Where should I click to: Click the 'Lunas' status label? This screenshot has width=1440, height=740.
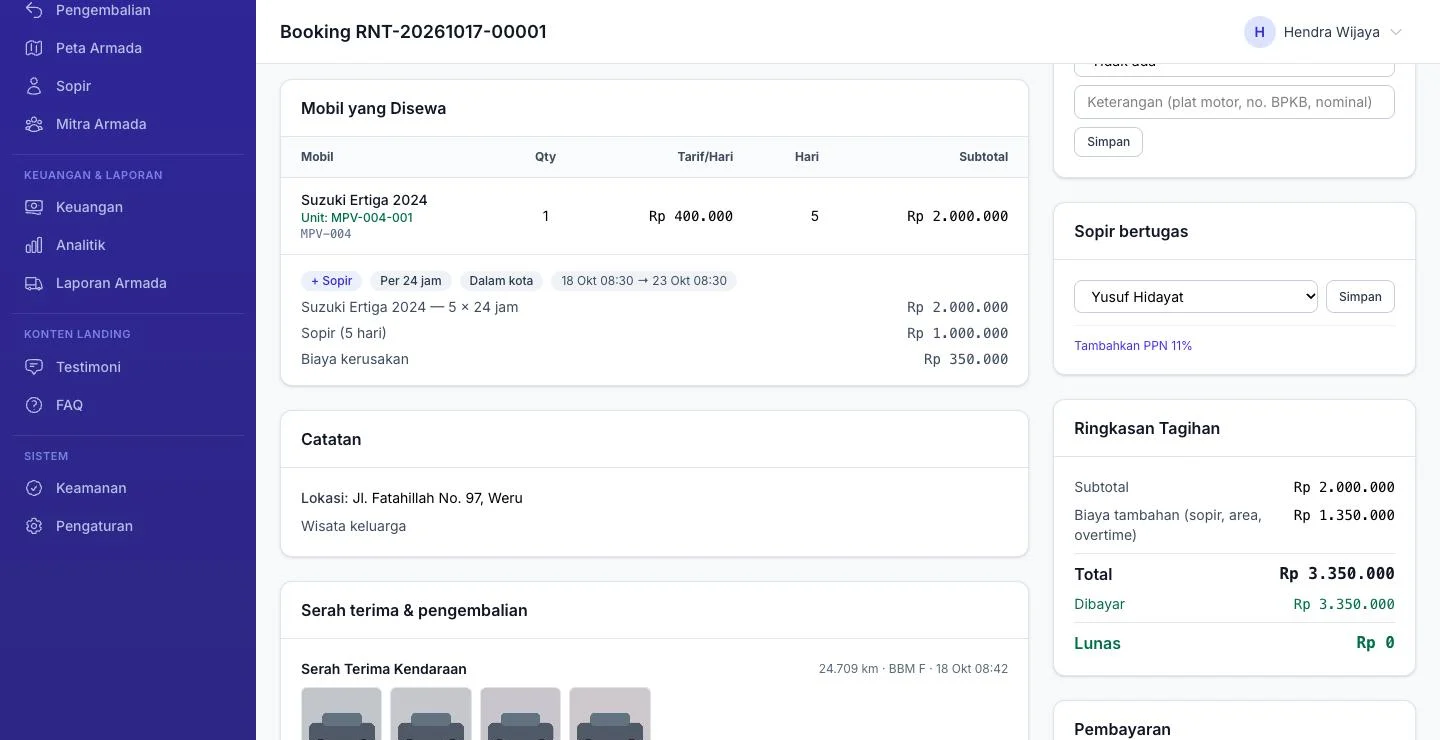coord(1097,643)
